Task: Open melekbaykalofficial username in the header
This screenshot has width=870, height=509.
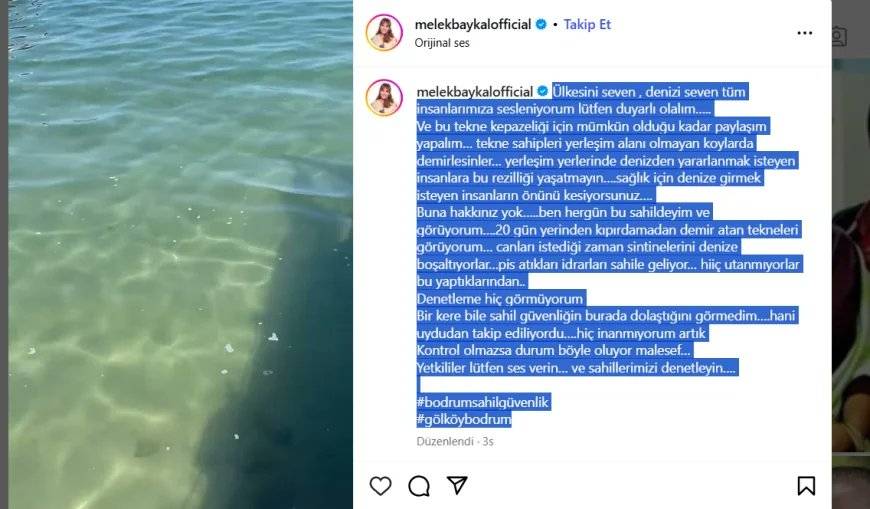Action: (473, 24)
